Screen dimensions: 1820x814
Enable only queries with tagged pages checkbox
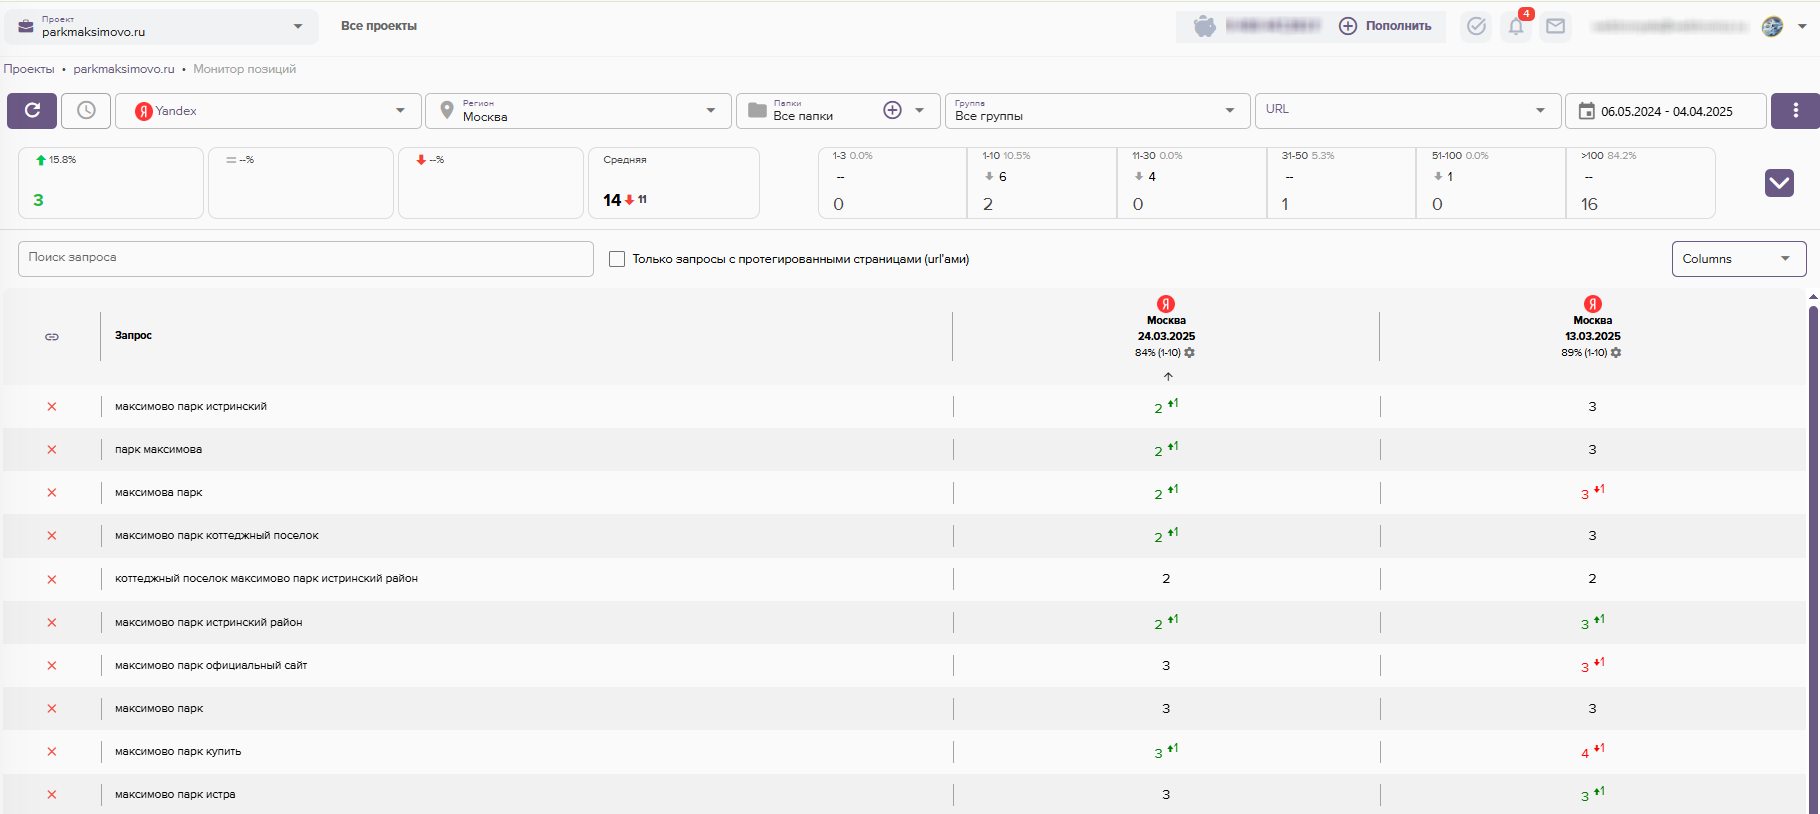[617, 259]
